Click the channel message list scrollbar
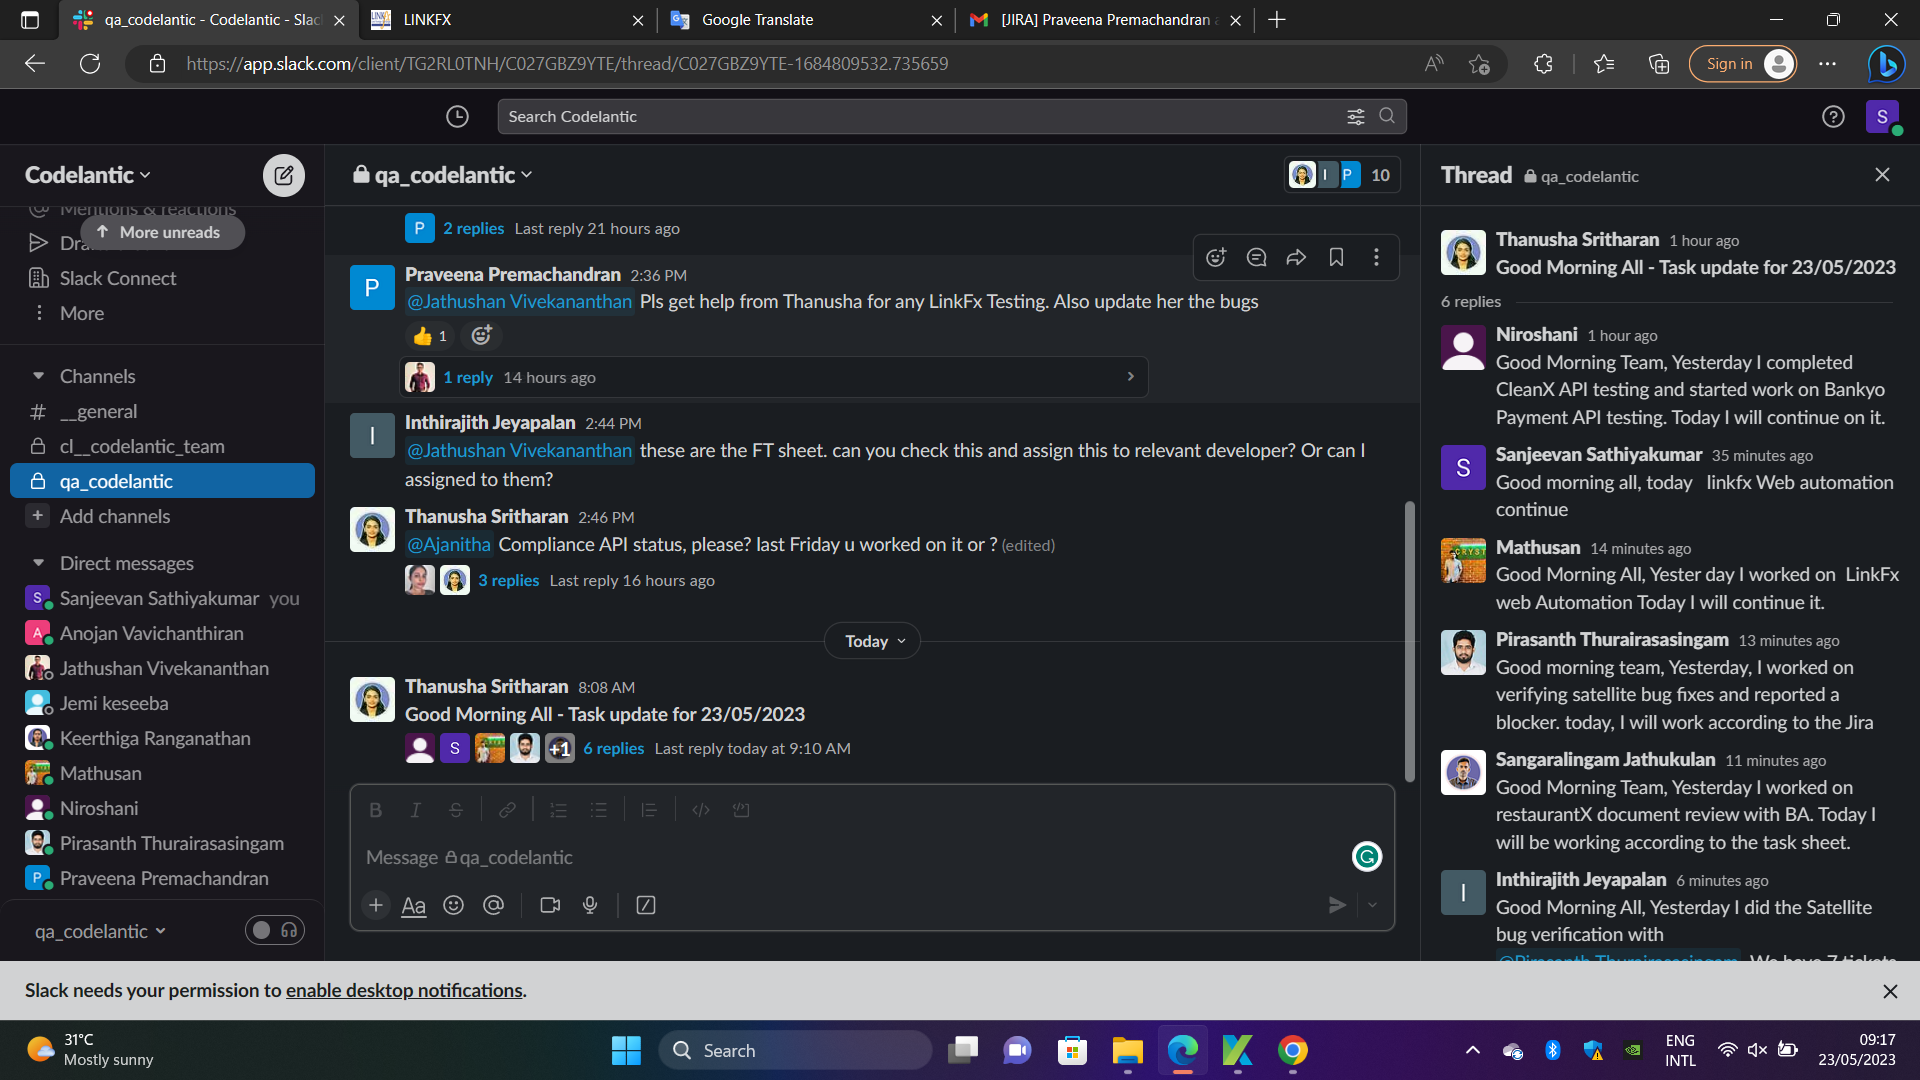Image resolution: width=1920 pixels, height=1080 pixels. click(1410, 641)
